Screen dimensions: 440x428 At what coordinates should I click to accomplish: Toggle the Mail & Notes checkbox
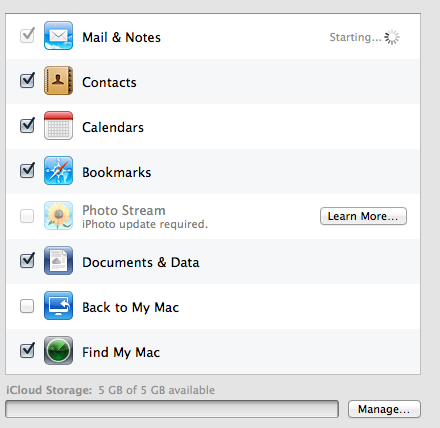[x=27, y=35]
